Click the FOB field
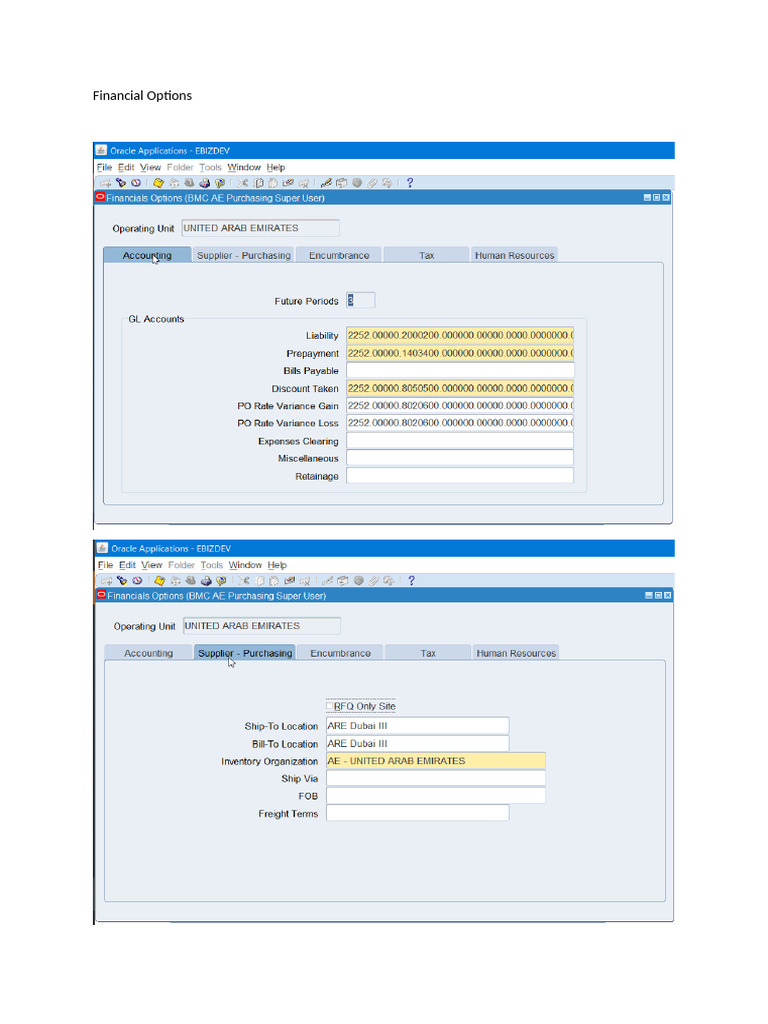This screenshot has width=768, height=1024. tap(436, 796)
